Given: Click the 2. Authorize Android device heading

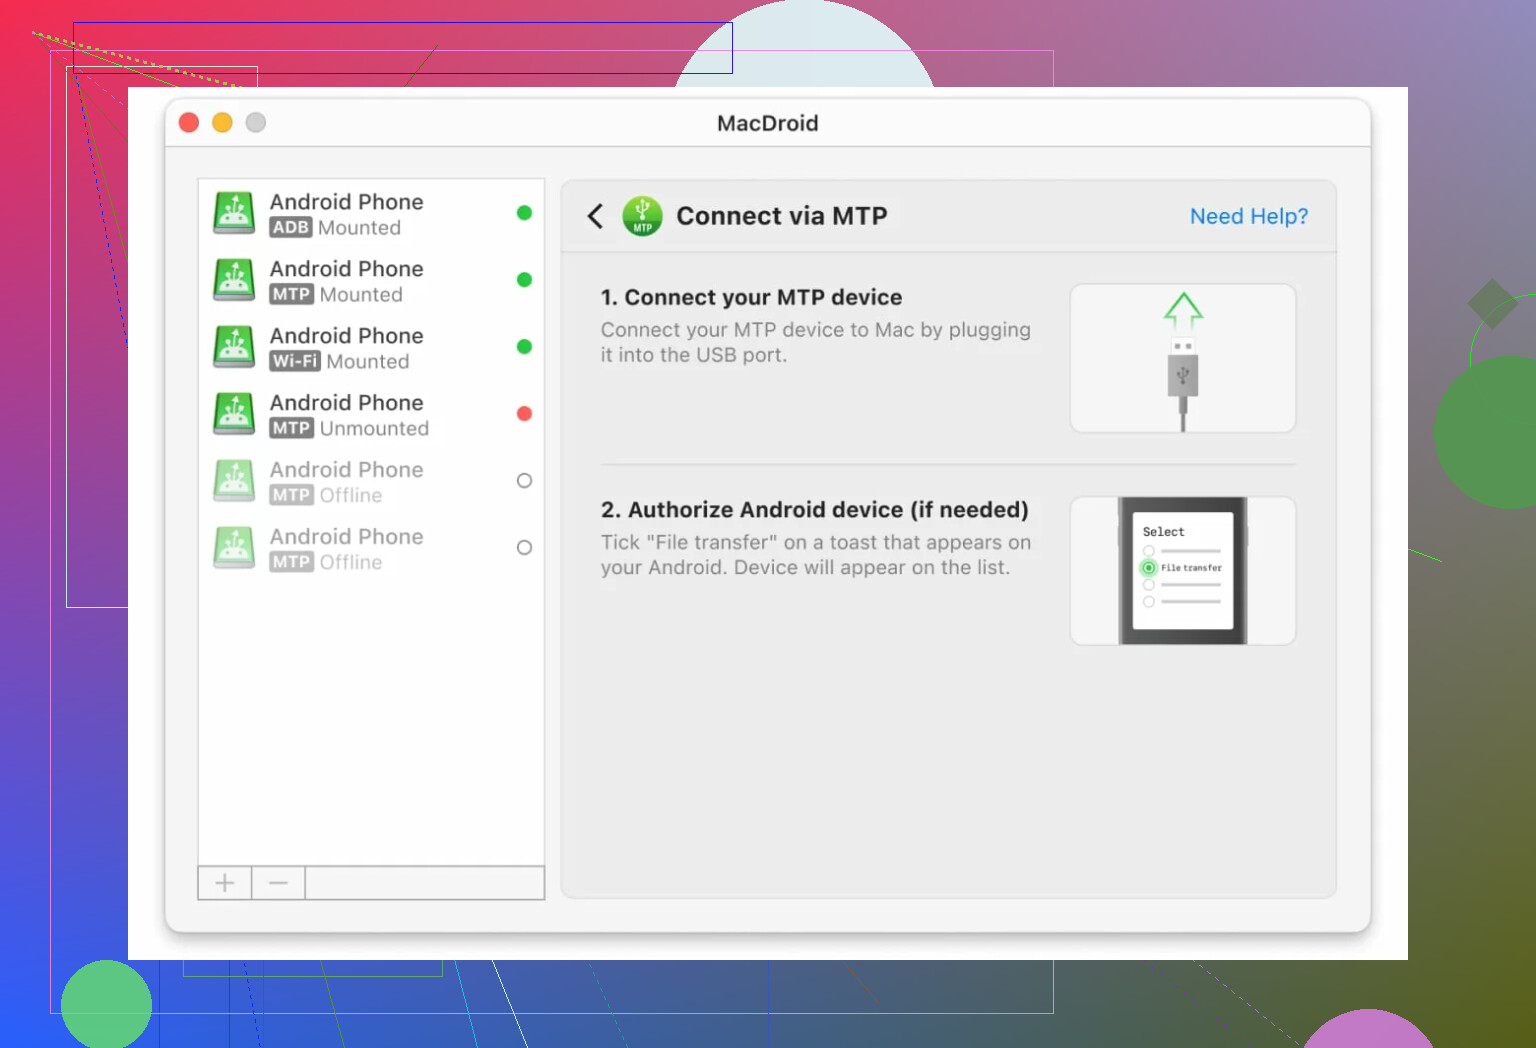Looking at the screenshot, I should (814, 510).
